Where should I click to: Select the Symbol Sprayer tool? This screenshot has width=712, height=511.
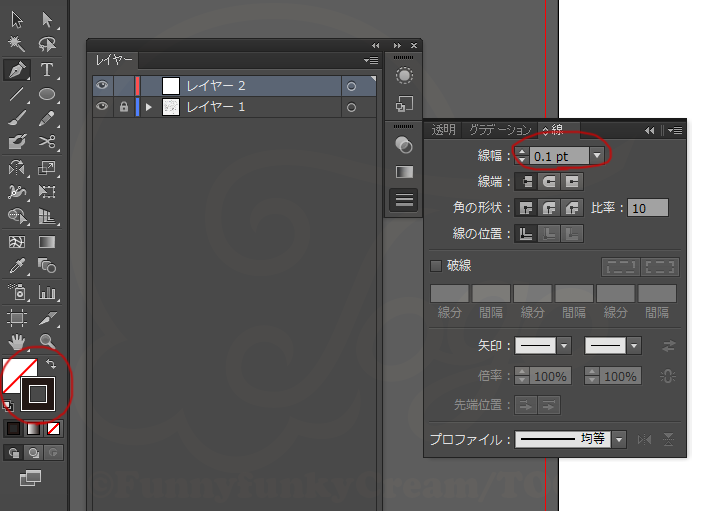coord(17,292)
